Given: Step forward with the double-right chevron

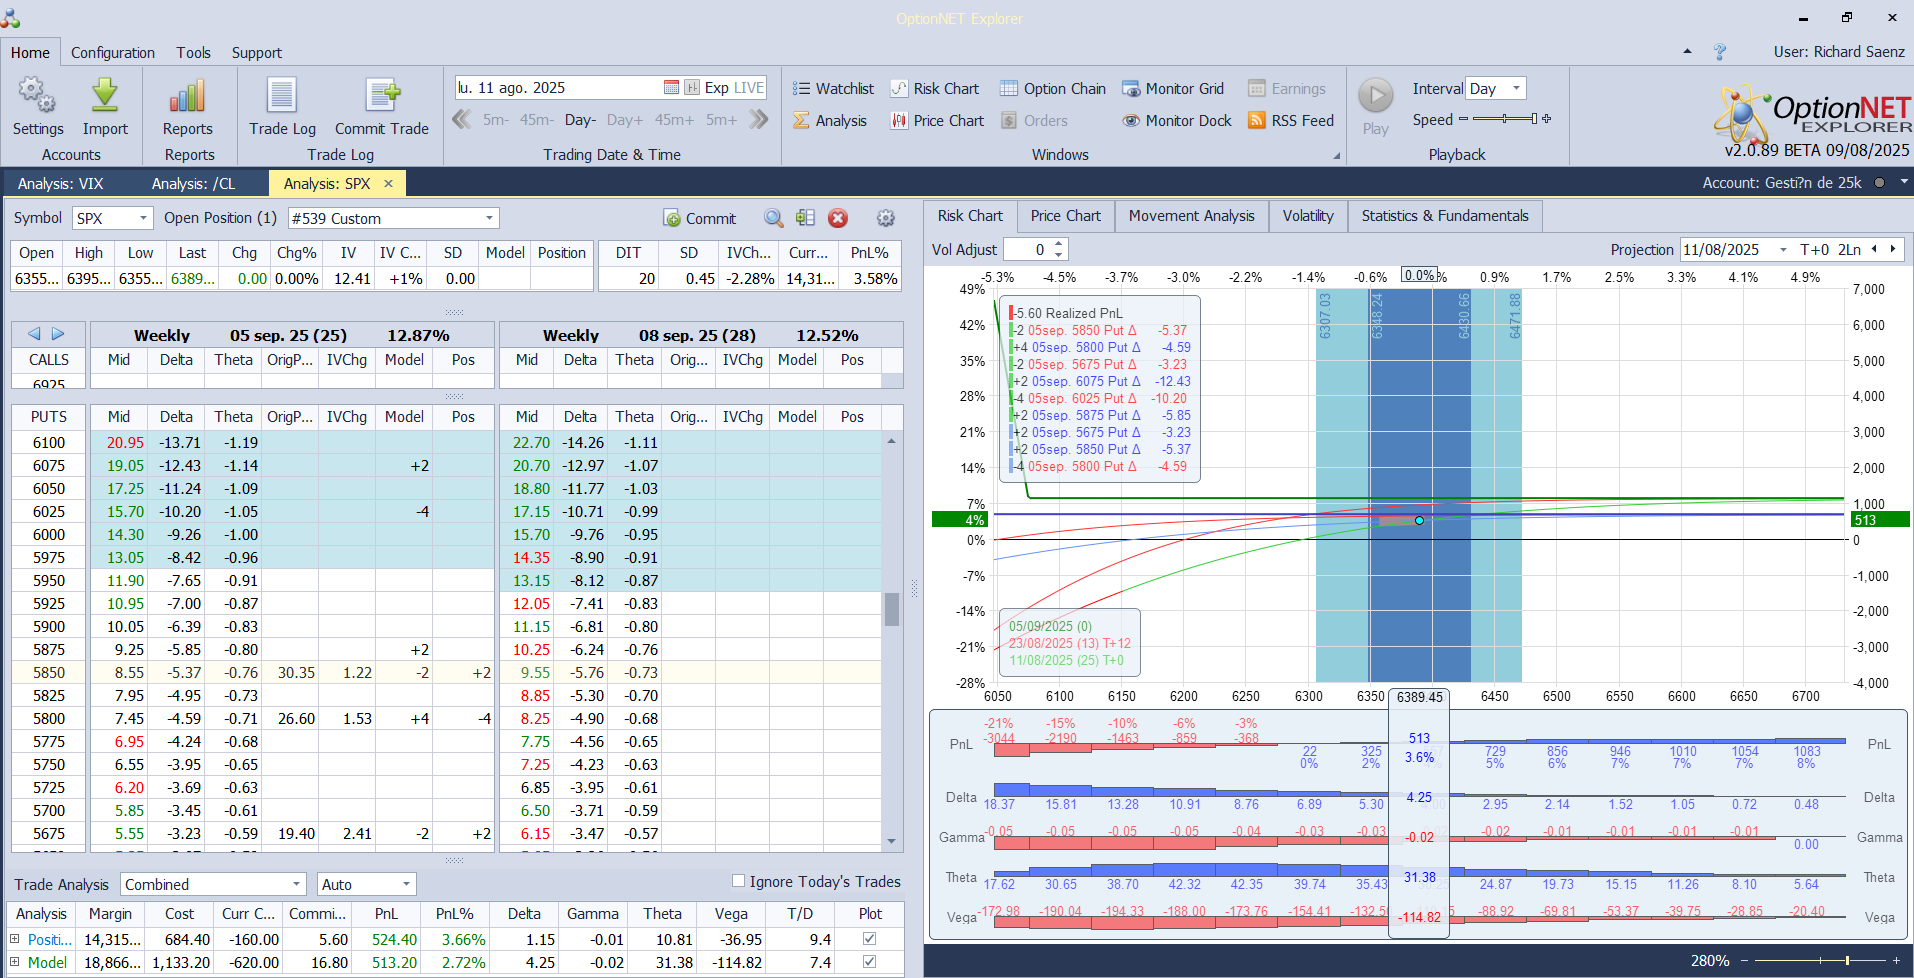Looking at the screenshot, I should click(759, 120).
